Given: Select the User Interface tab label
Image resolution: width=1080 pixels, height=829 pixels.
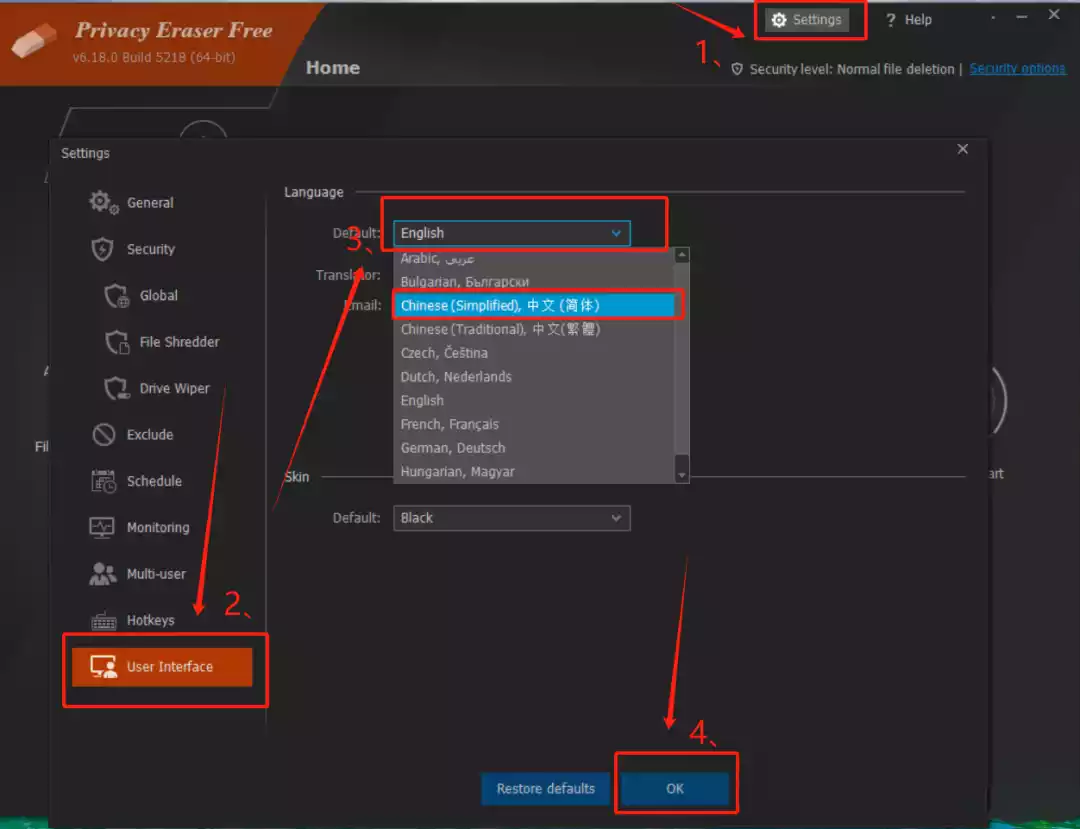Looking at the screenshot, I should [169, 667].
